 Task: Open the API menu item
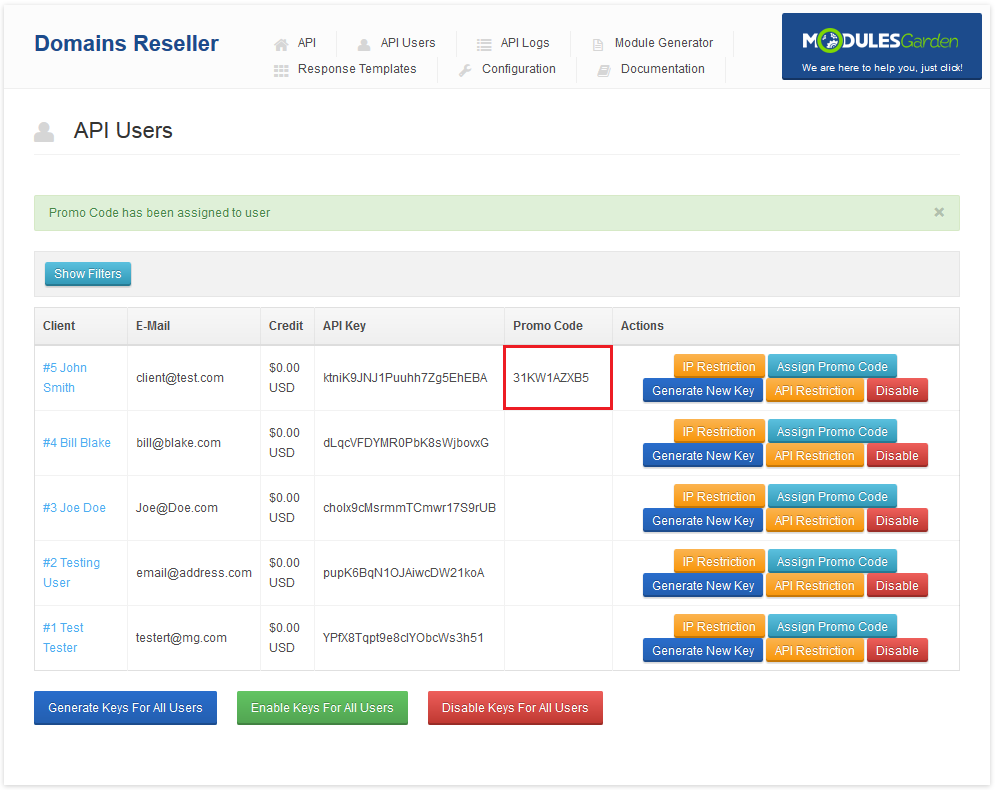pyautogui.click(x=306, y=43)
